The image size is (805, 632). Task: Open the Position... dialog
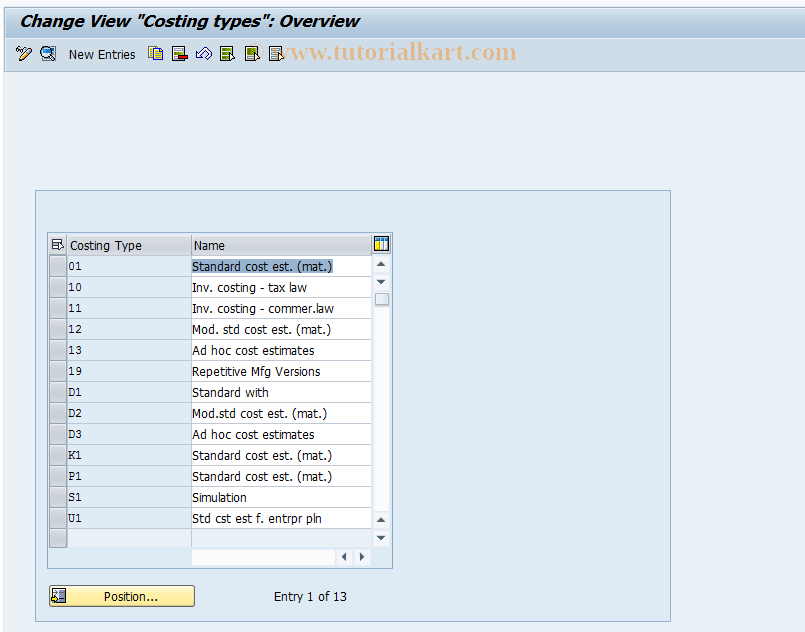click(x=121, y=596)
